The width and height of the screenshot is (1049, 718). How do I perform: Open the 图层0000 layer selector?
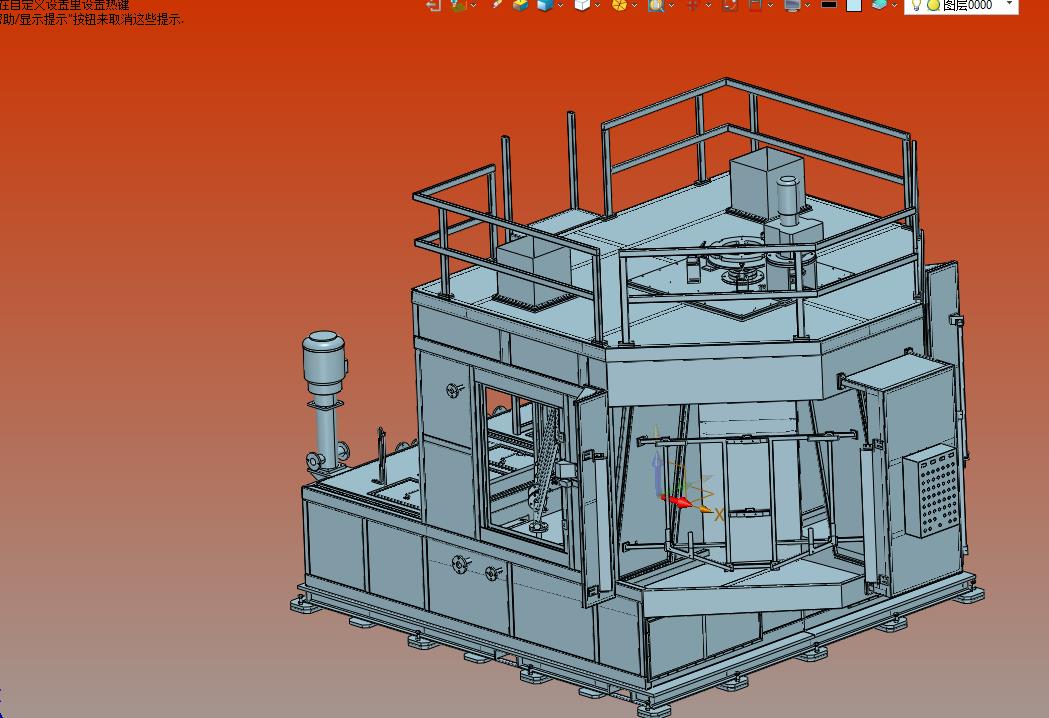pyautogui.click(x=961, y=5)
